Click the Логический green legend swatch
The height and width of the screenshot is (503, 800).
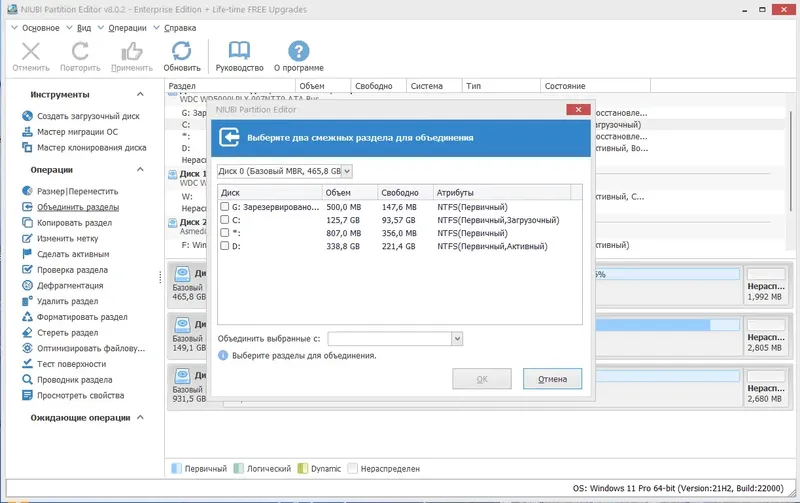pos(238,468)
